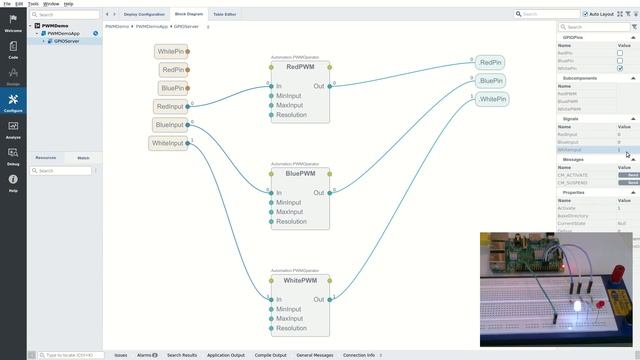640x360 pixels.
Task: Click the WhiteInput output port dot
Action: coord(187,143)
